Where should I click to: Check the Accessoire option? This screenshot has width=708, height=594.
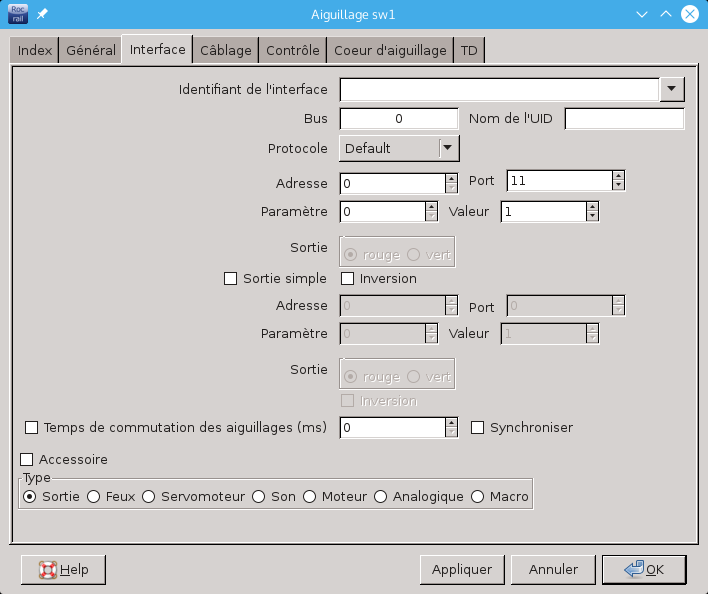point(28,460)
